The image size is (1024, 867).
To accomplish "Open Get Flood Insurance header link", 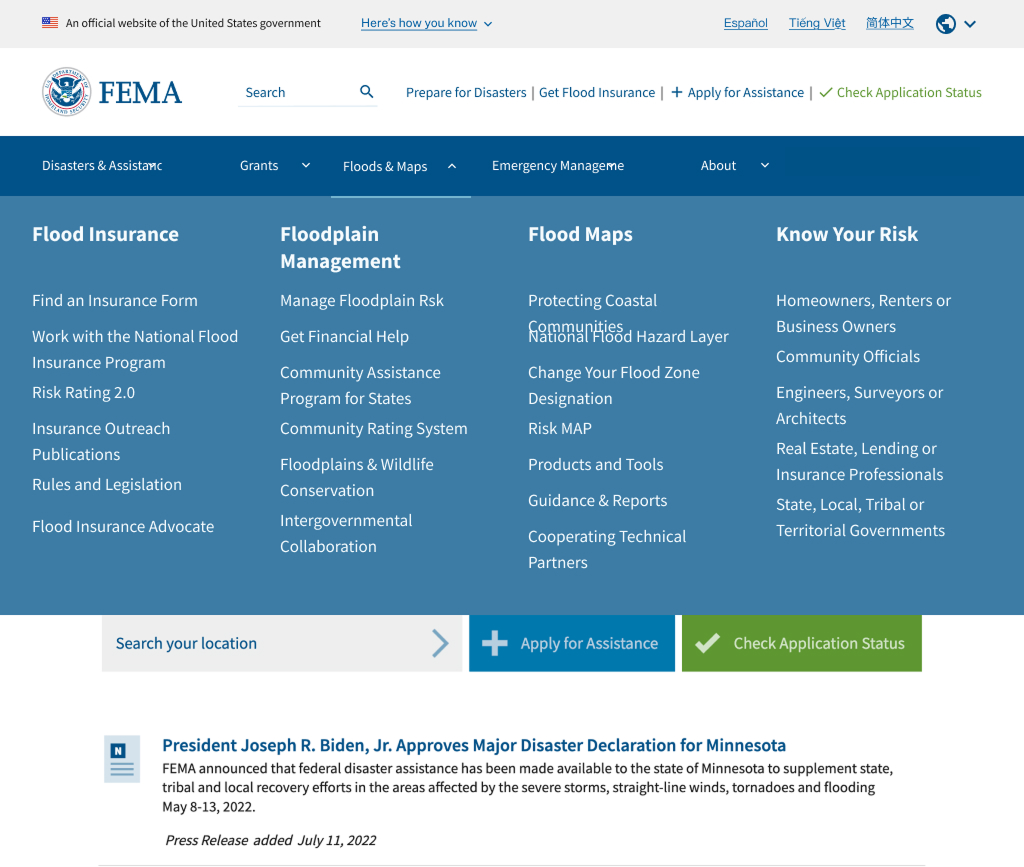I will pos(596,93).
